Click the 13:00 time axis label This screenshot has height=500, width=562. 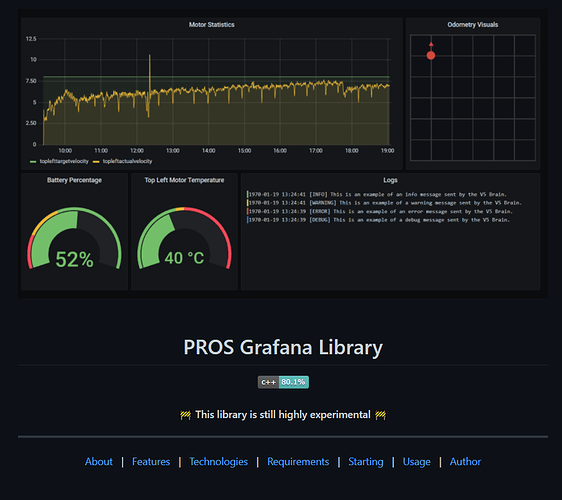tap(173, 151)
